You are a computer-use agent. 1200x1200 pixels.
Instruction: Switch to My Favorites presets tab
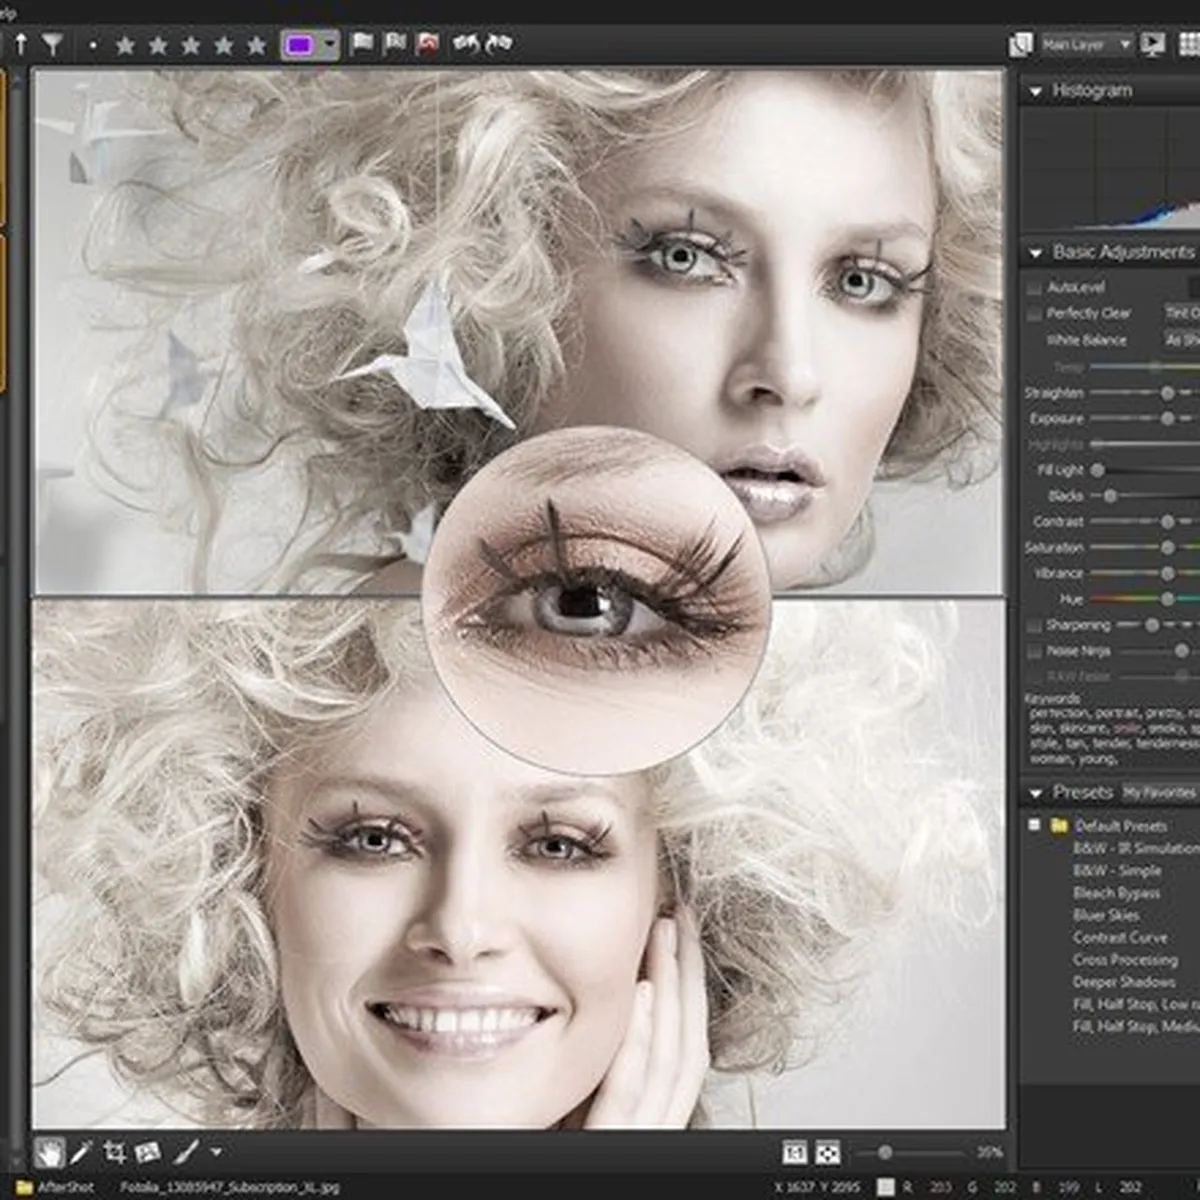[x=1158, y=792]
